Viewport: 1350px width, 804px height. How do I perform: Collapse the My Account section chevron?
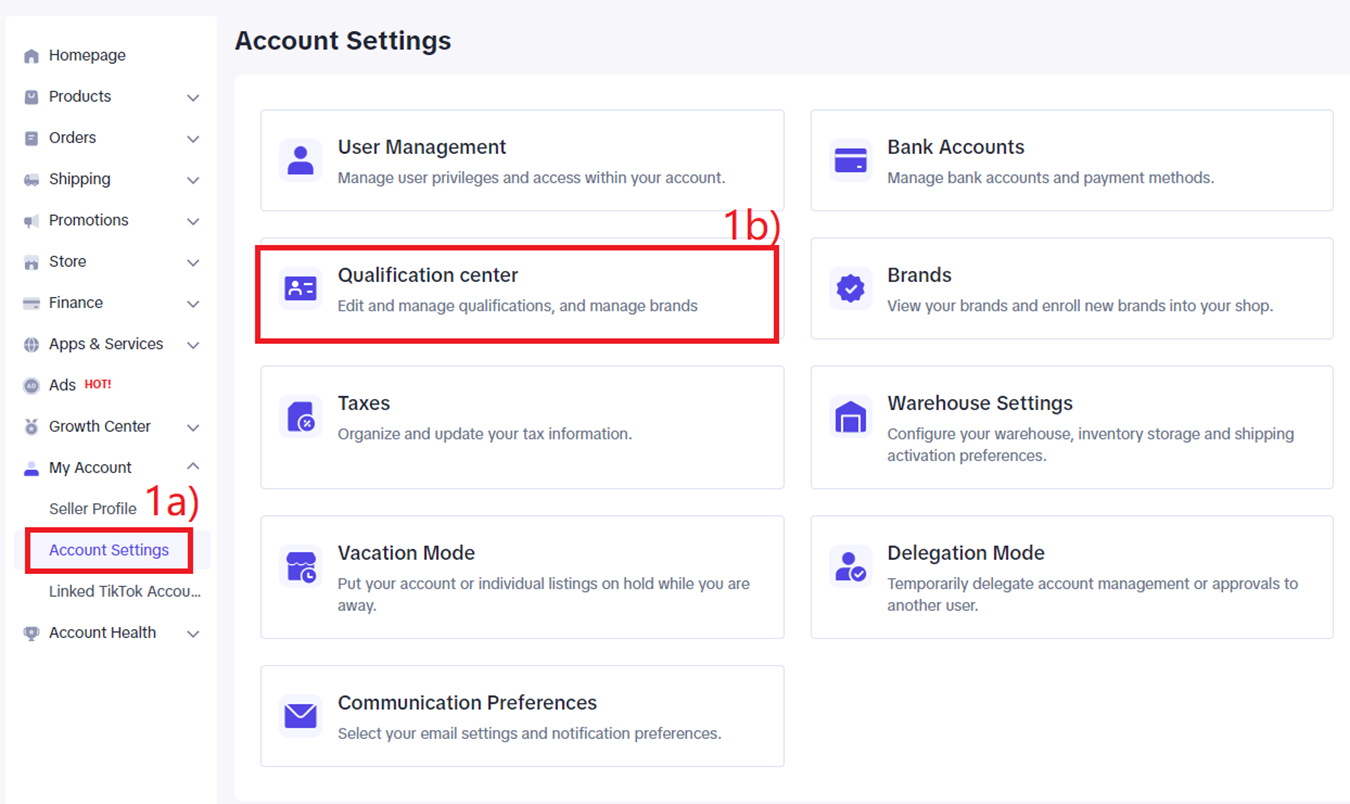(193, 467)
